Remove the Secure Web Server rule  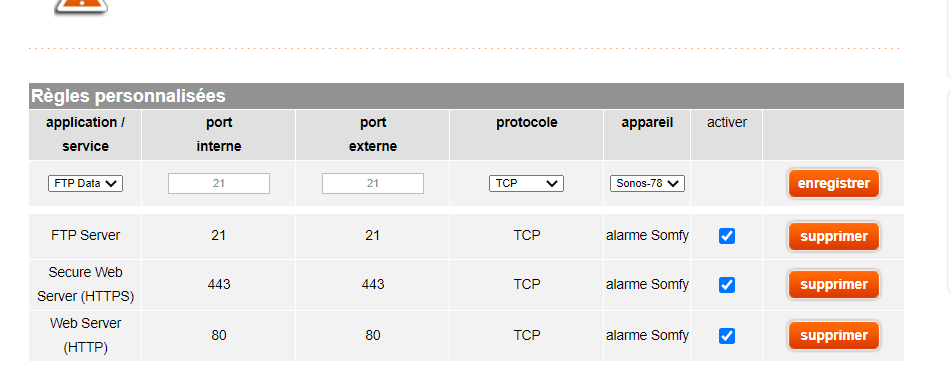point(833,285)
